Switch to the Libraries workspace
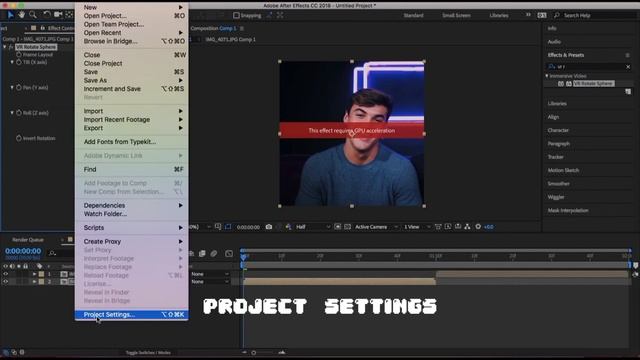Viewport: 640px width, 360px height. click(499, 16)
